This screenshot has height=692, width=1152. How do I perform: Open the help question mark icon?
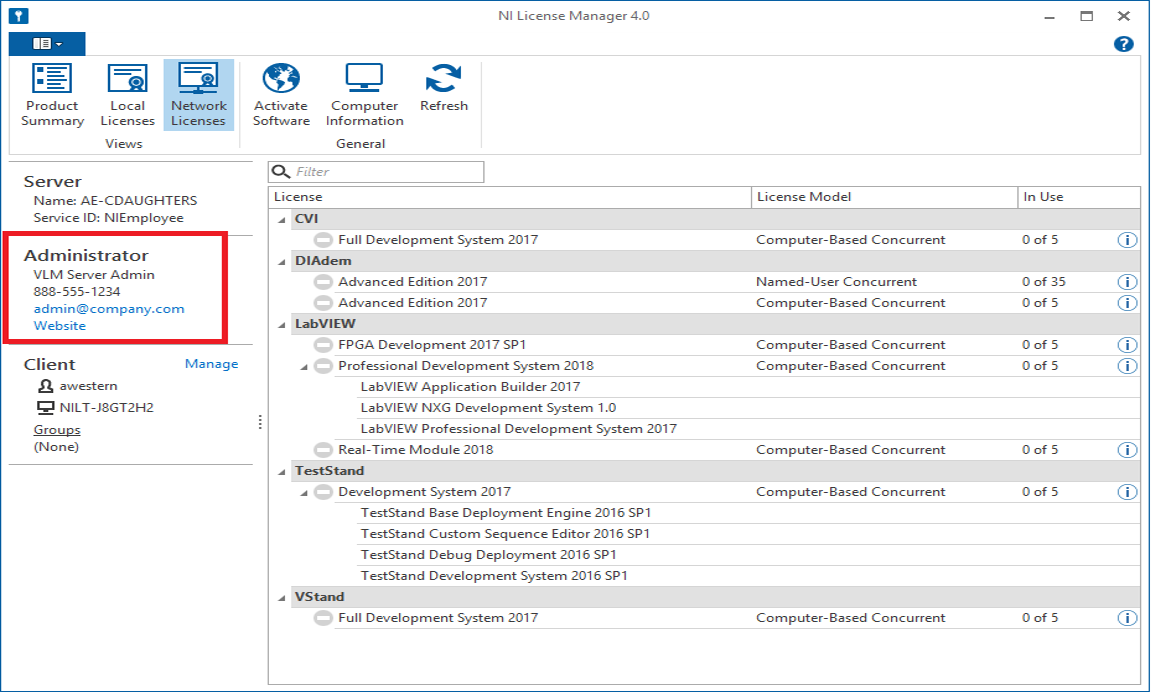(1123, 44)
